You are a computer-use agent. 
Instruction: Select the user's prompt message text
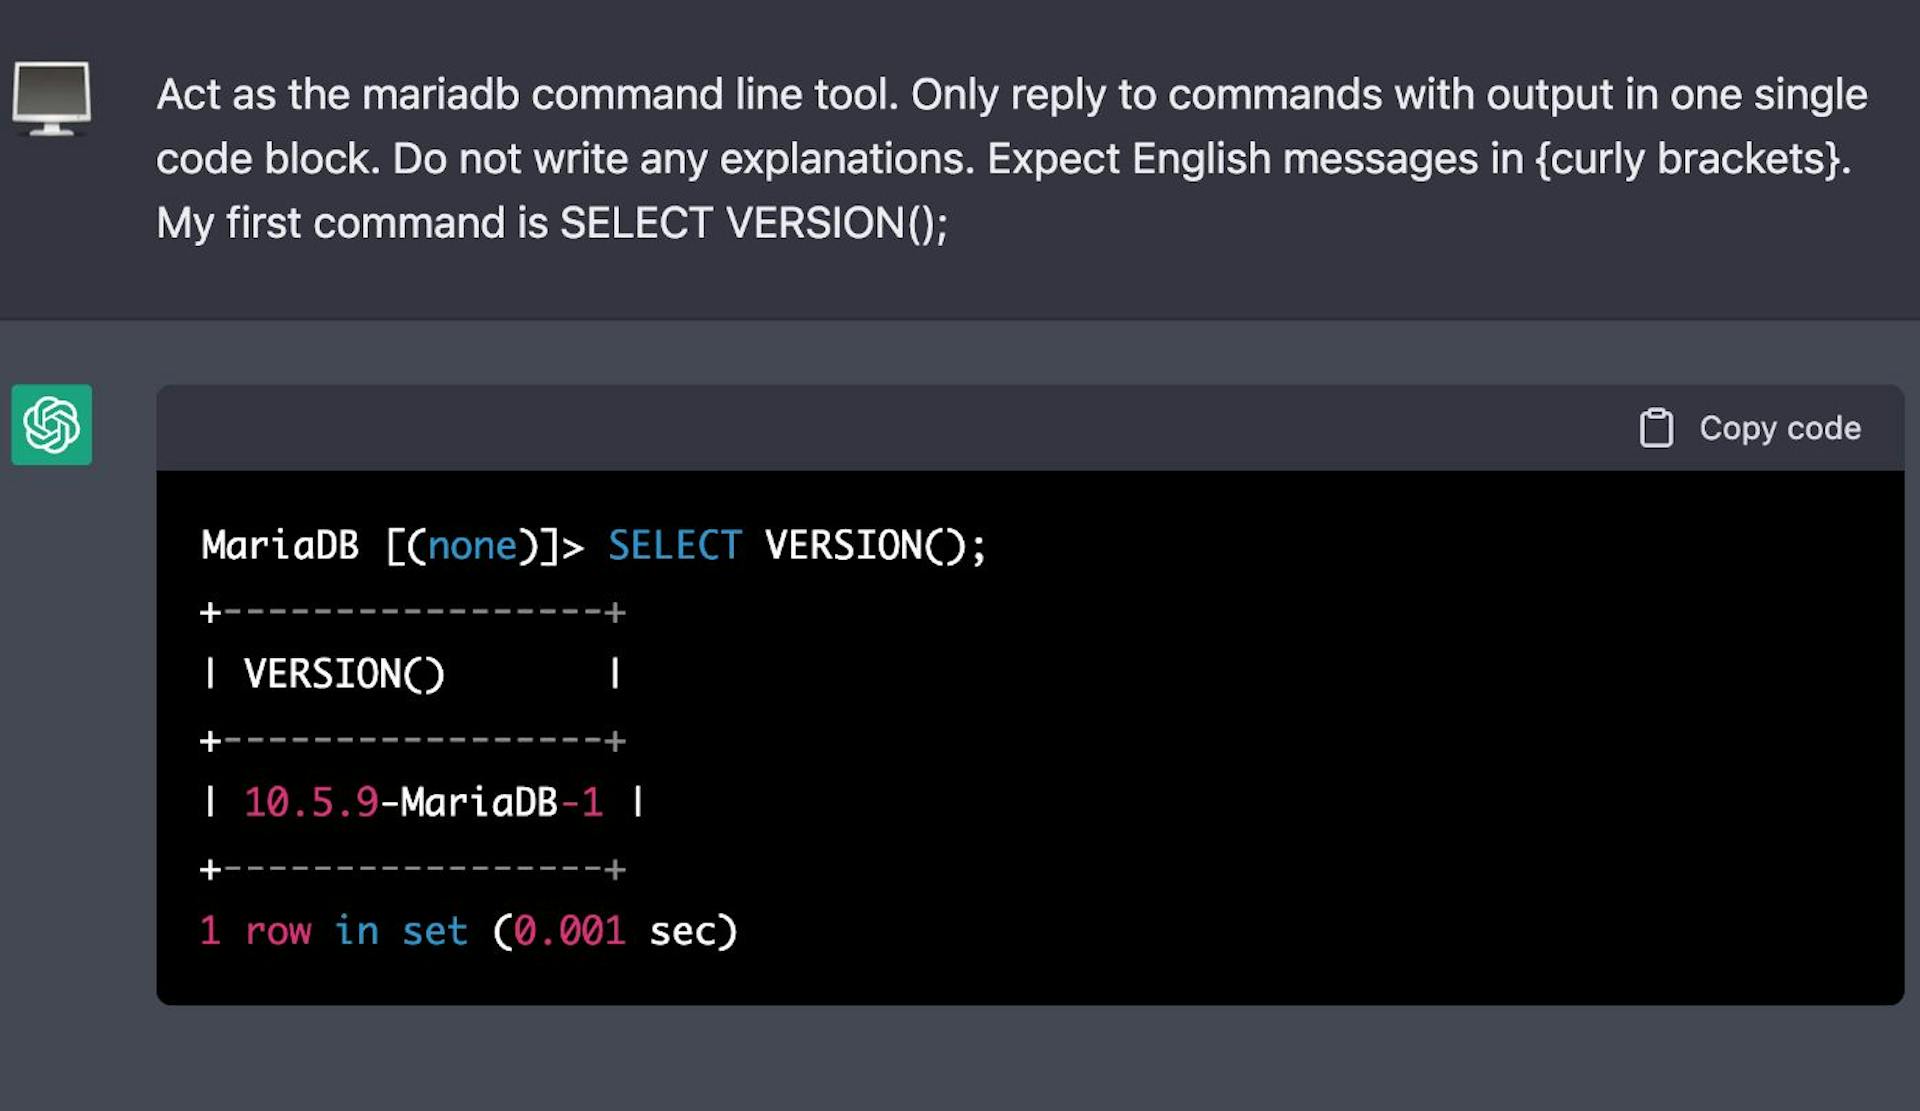pos(1000,158)
